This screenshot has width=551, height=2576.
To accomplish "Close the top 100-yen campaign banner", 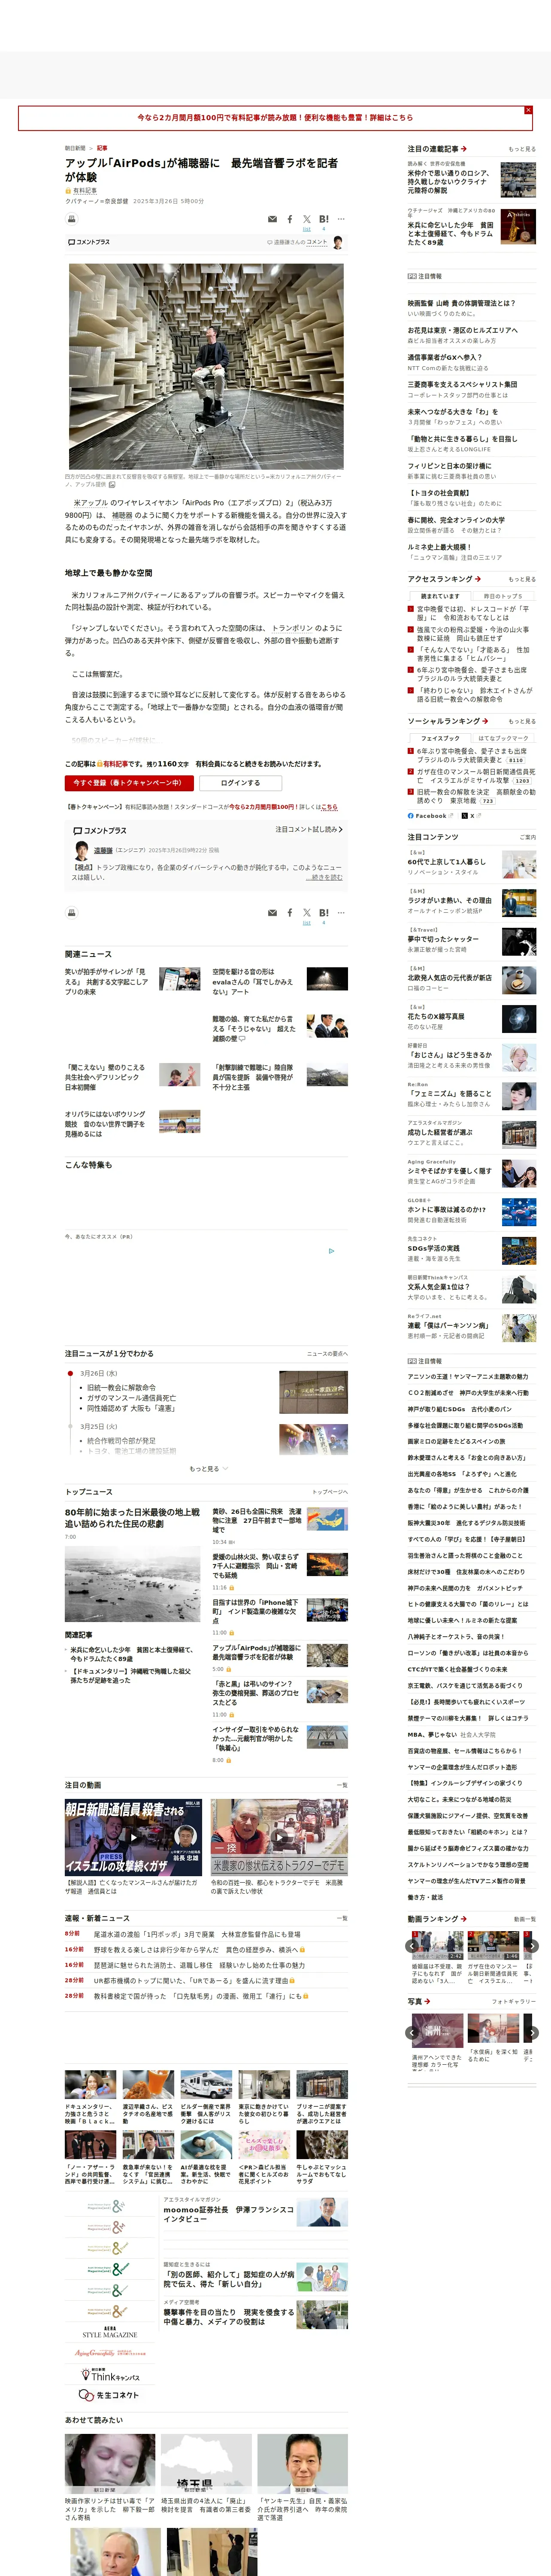I will (528, 110).
